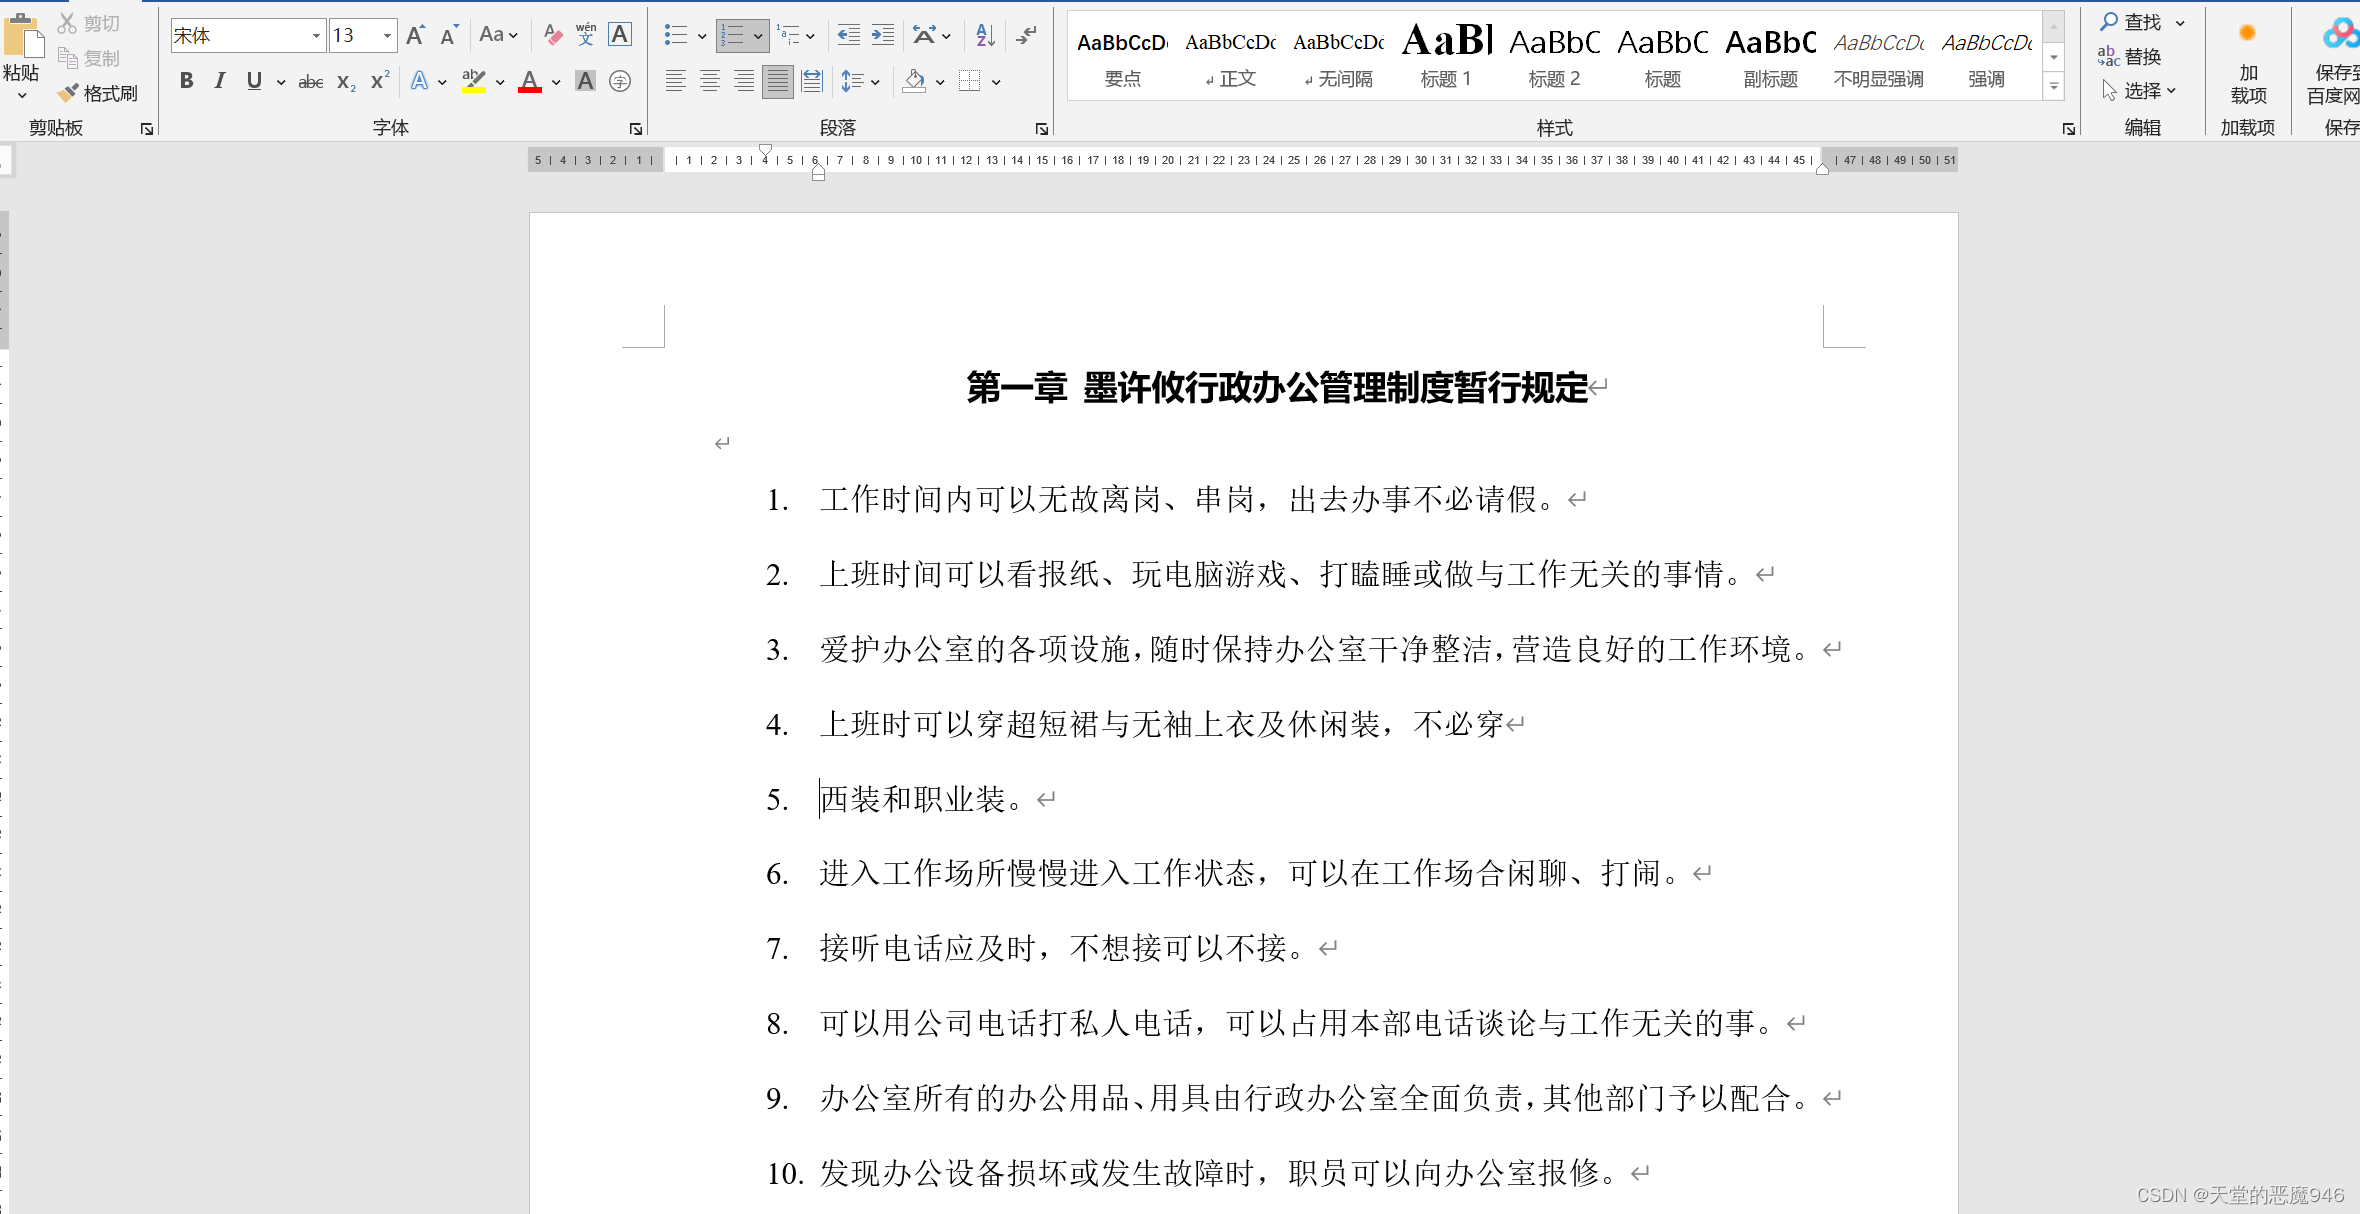Apply the 副标题 subtitle style
Viewport: 2360px width, 1214px height.
click(1770, 57)
